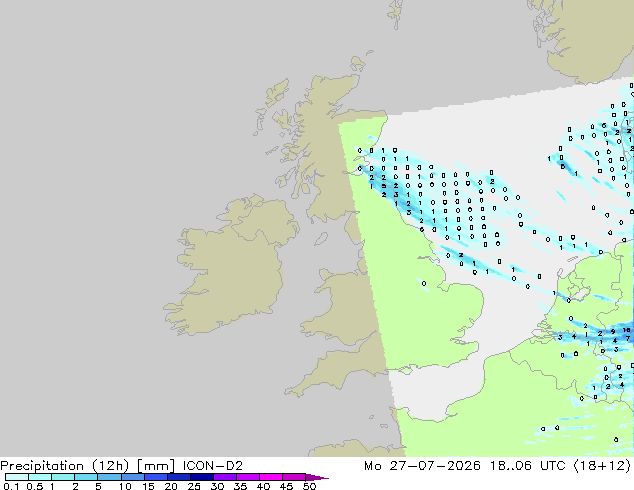
Task: Click the '[mm]' unit label
Action: pos(156,466)
